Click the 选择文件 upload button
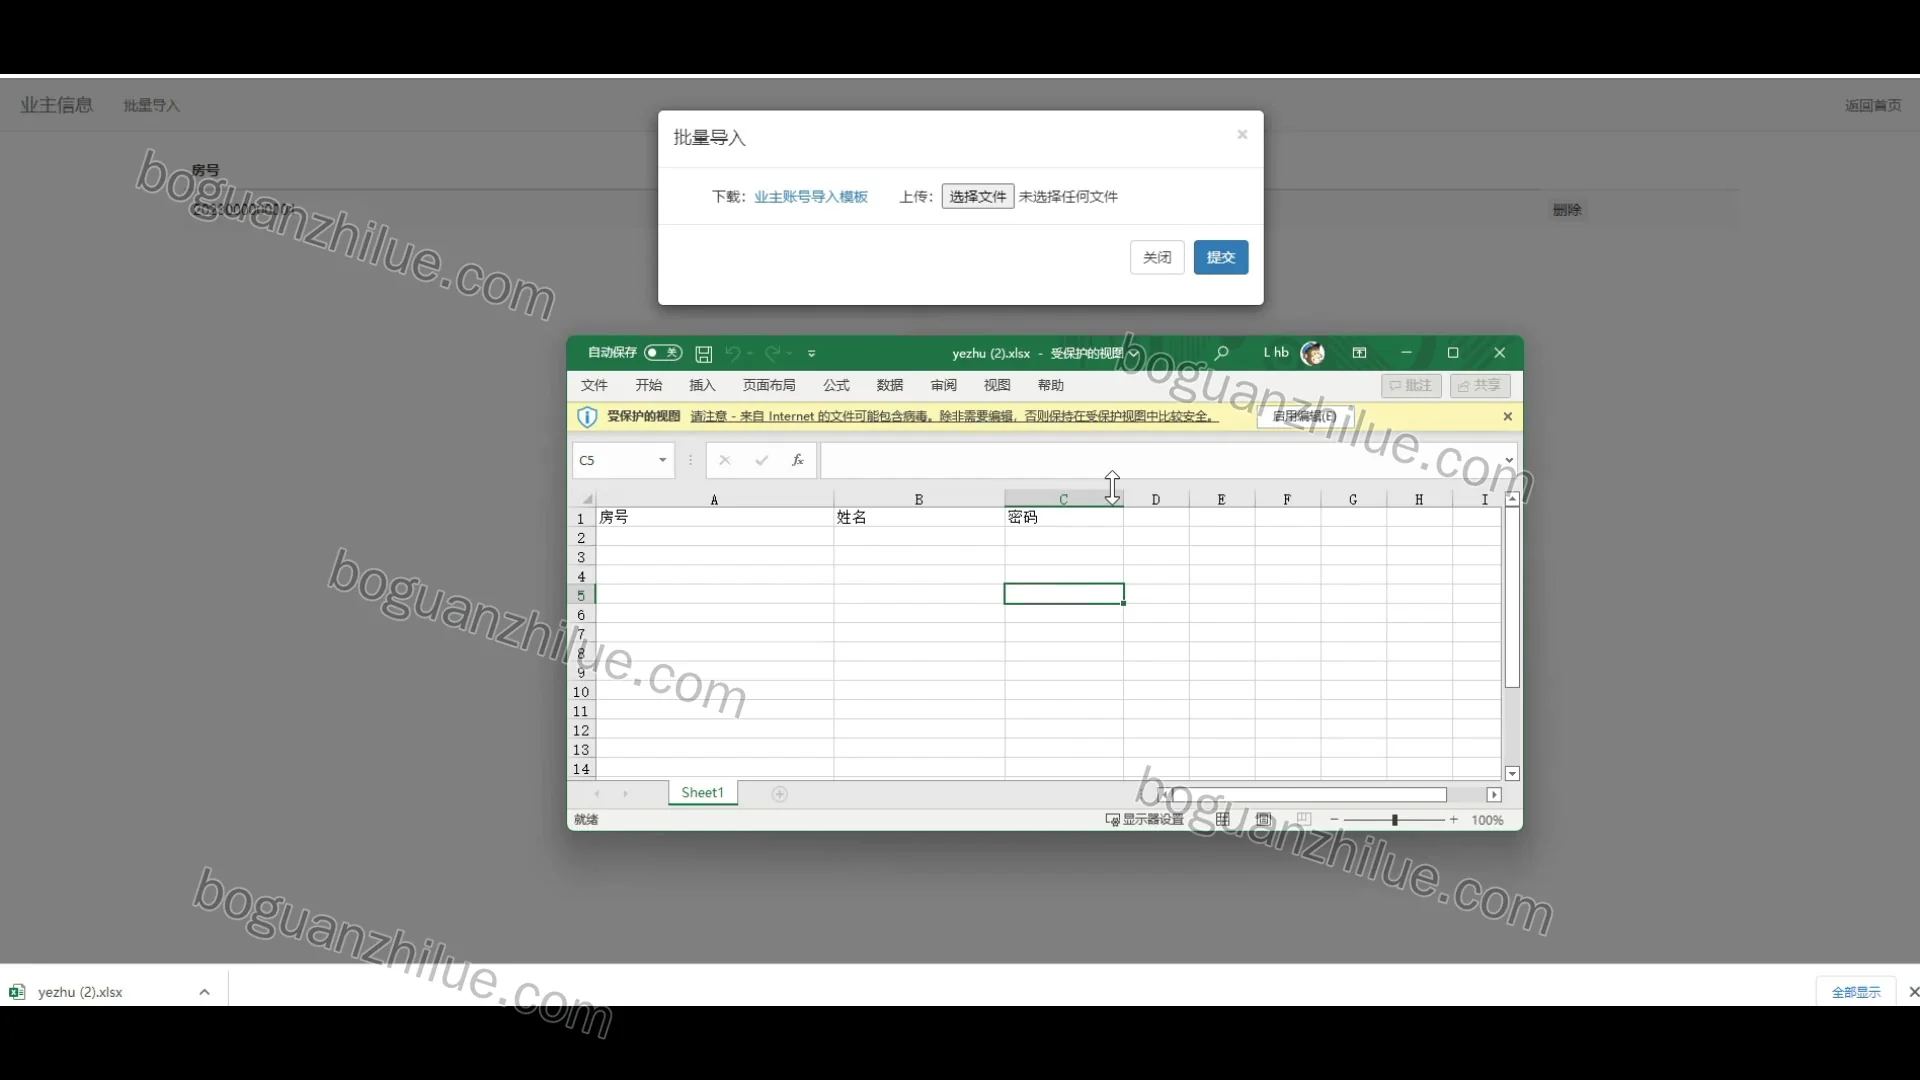 point(978,197)
